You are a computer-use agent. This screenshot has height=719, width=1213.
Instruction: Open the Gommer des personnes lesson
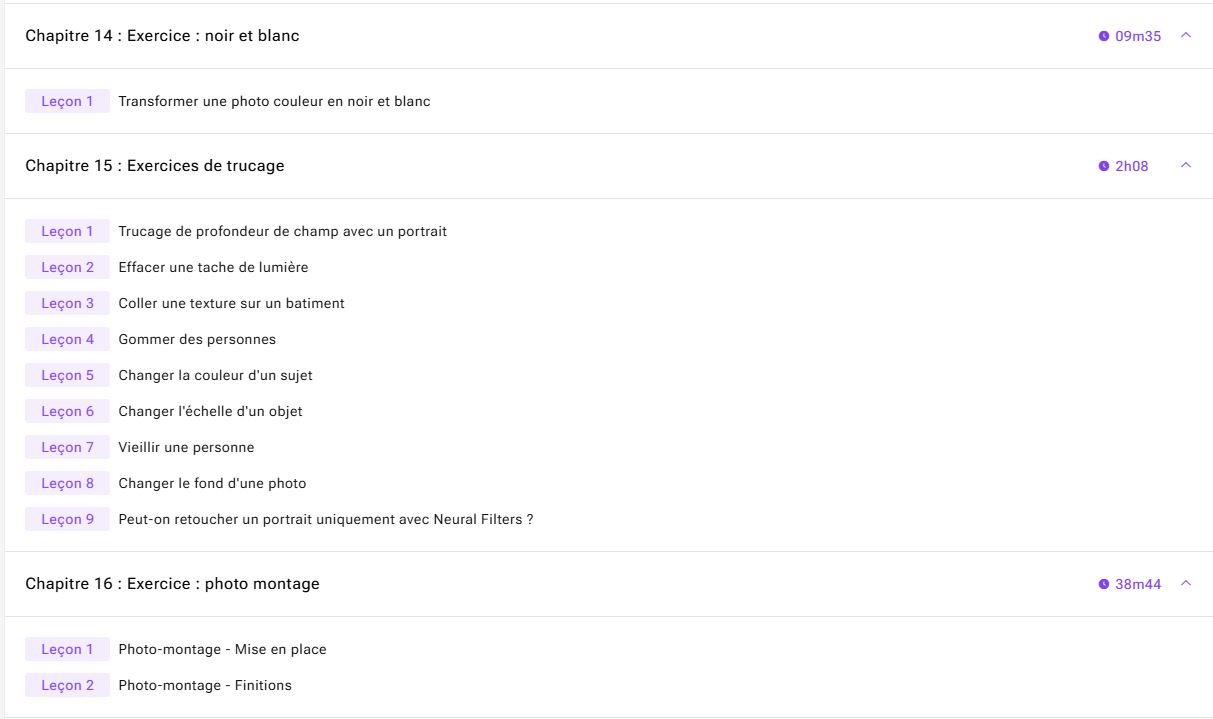[x=197, y=339]
